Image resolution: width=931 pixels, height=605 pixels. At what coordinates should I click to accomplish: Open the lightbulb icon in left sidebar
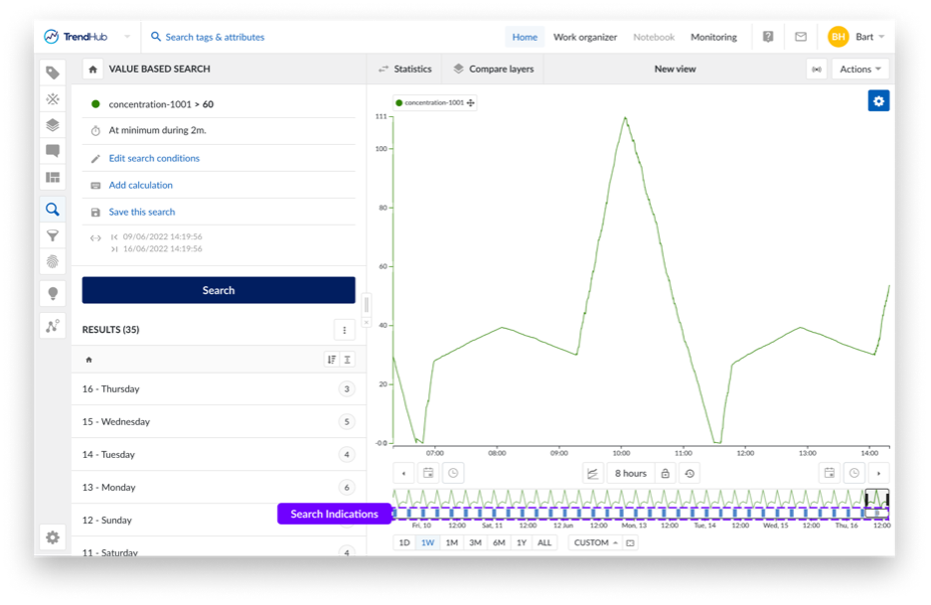coord(53,293)
